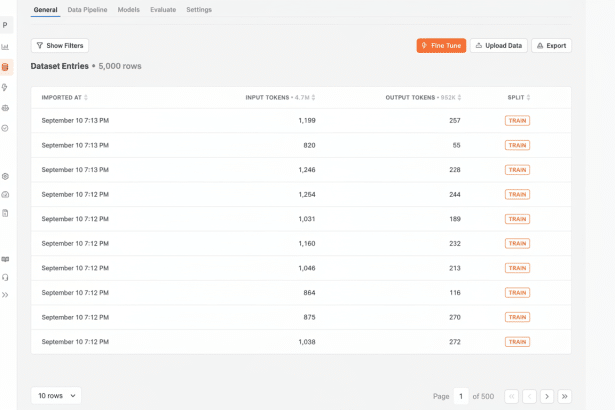615x410 pixels.
Task: Go to first page arrow
Action: [x=511, y=396]
